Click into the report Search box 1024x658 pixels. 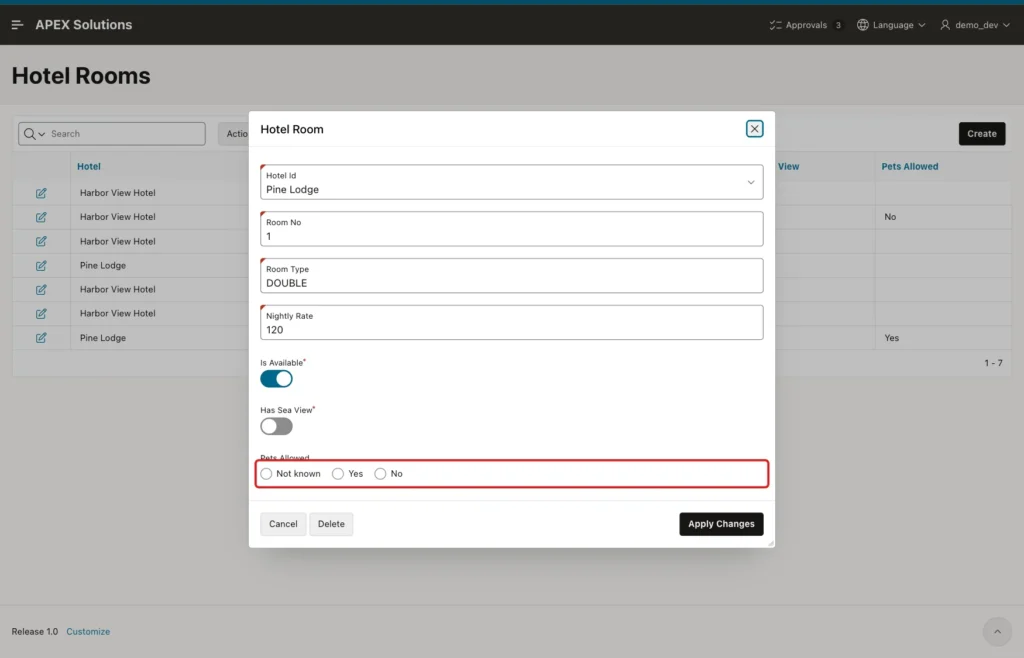click(126, 134)
